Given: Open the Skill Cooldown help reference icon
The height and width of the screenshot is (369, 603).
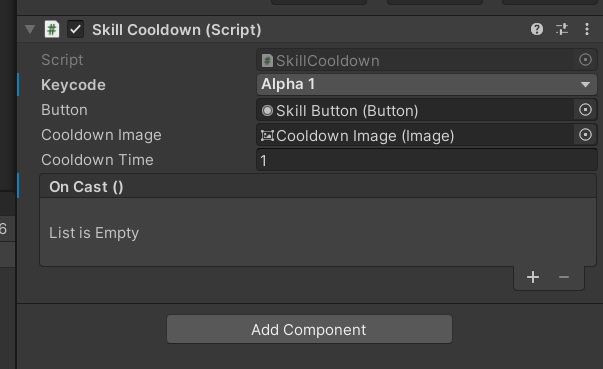Looking at the screenshot, I should pyautogui.click(x=536, y=29).
